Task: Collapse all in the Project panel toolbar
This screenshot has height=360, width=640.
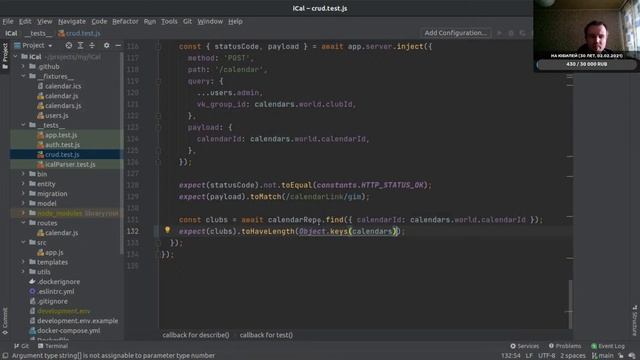Action: [x=92, y=45]
